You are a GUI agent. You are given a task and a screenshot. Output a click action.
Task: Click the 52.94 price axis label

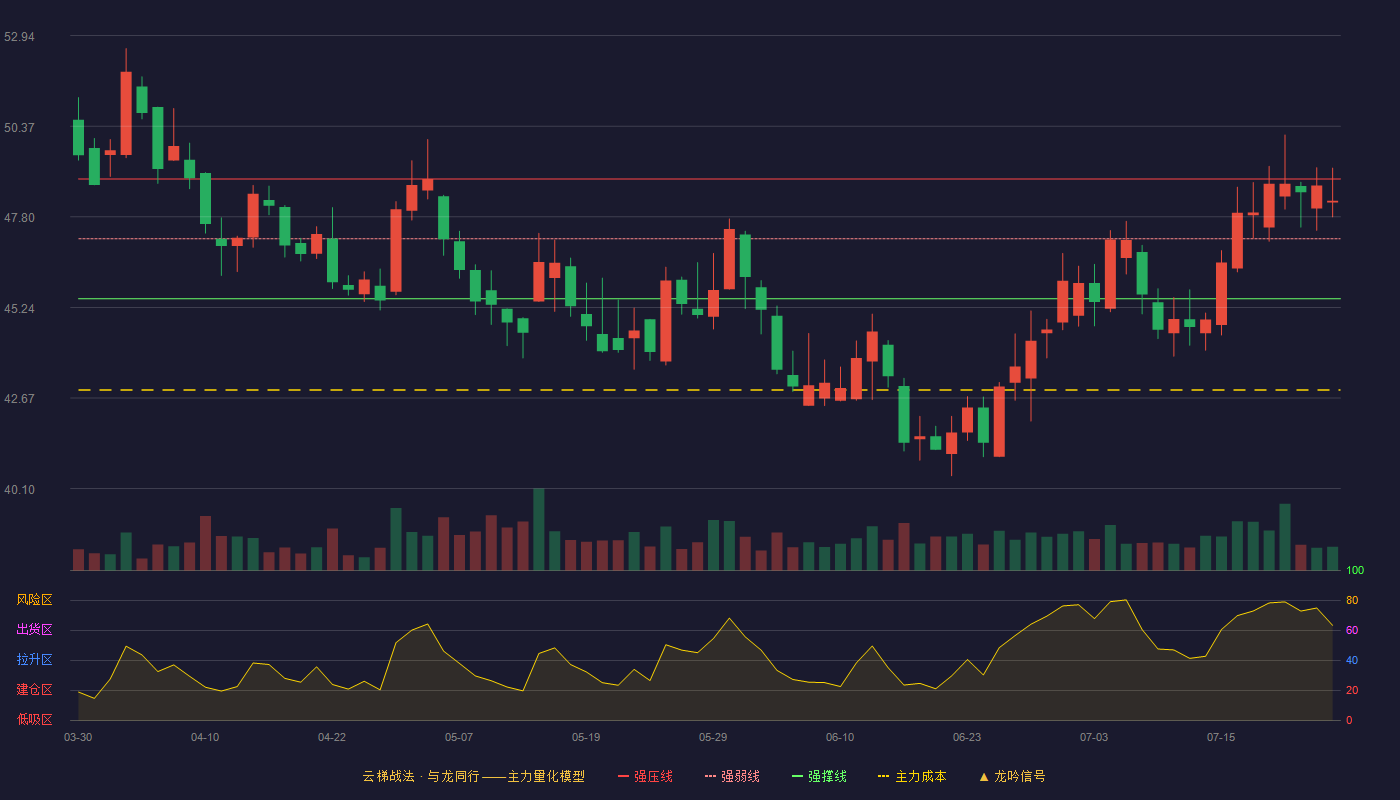19,37
